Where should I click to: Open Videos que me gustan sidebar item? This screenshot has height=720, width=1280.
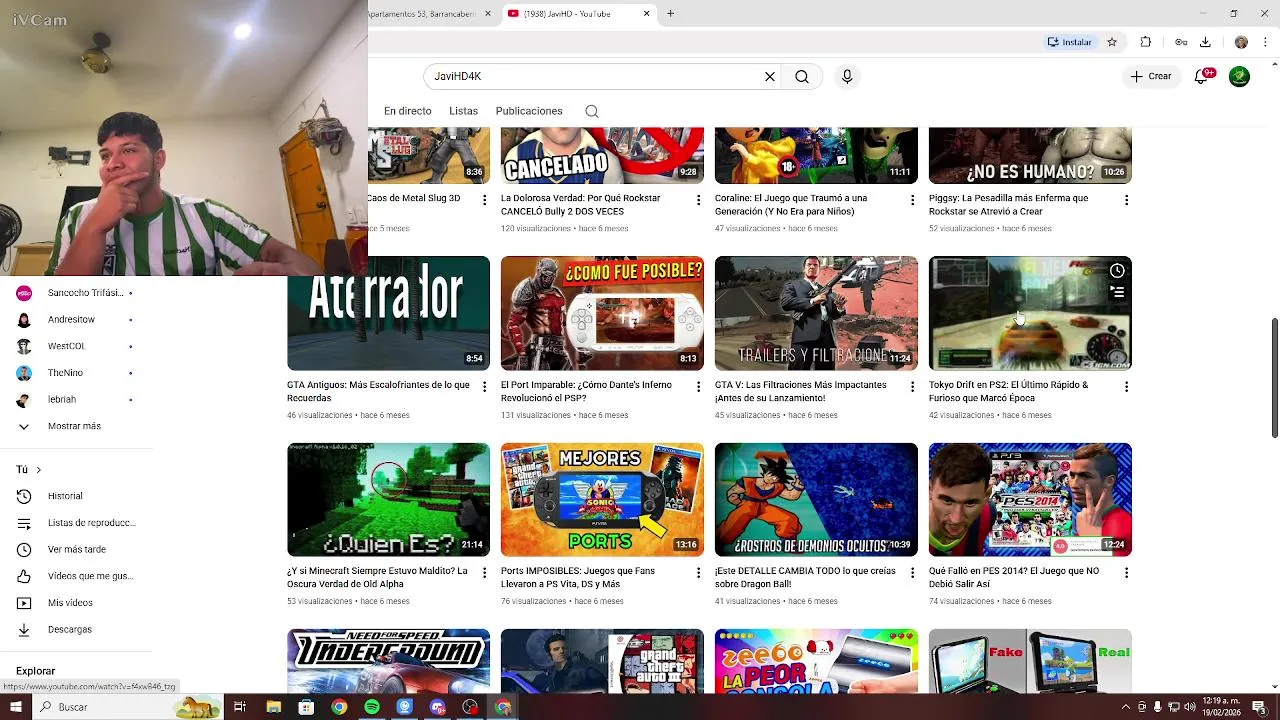[x=75, y=576]
